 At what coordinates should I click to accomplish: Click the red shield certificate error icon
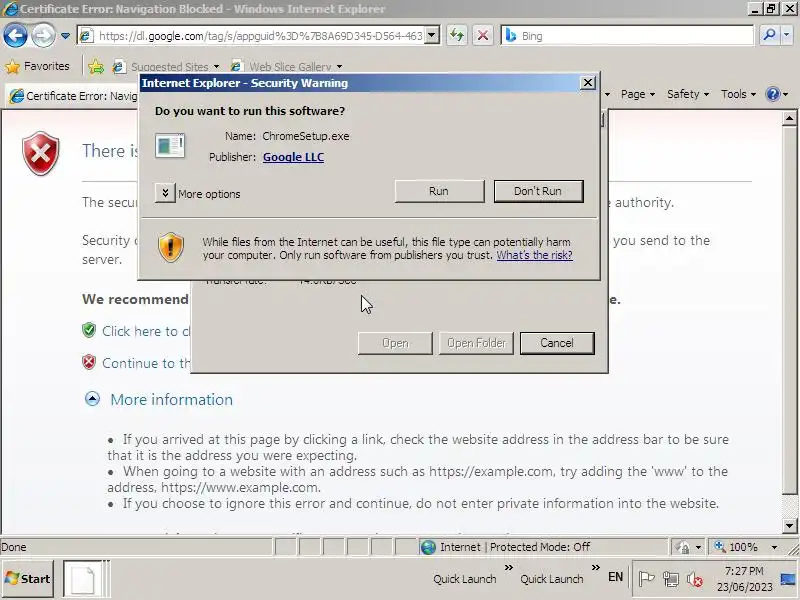[41, 153]
